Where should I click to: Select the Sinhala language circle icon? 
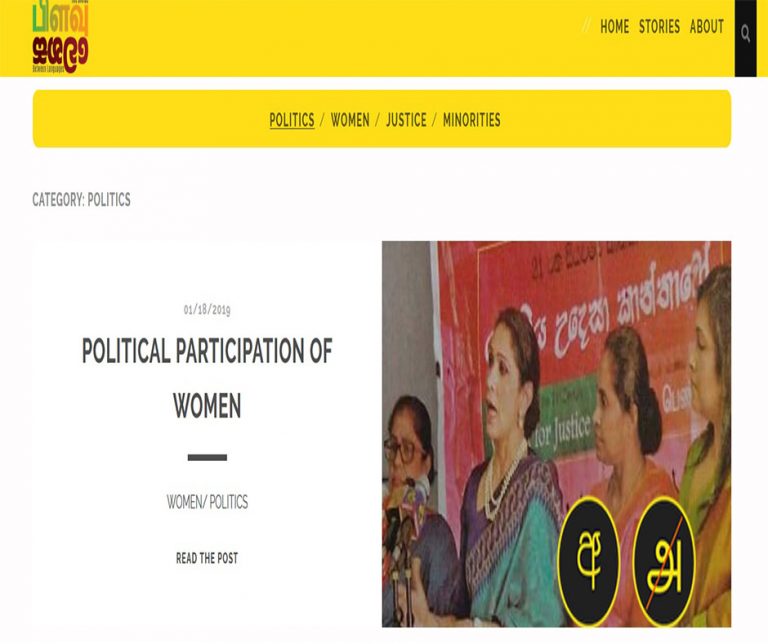pyautogui.click(x=589, y=560)
